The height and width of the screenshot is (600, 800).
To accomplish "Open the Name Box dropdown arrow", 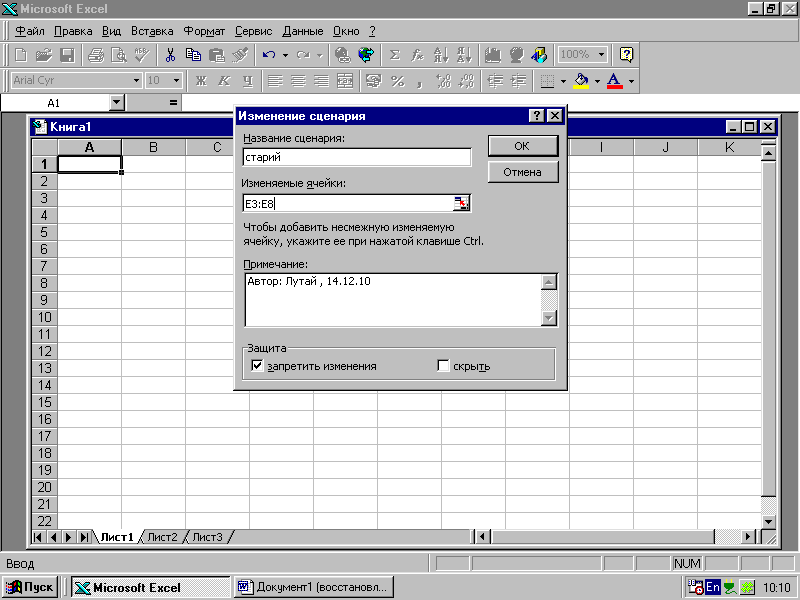I will [x=117, y=103].
